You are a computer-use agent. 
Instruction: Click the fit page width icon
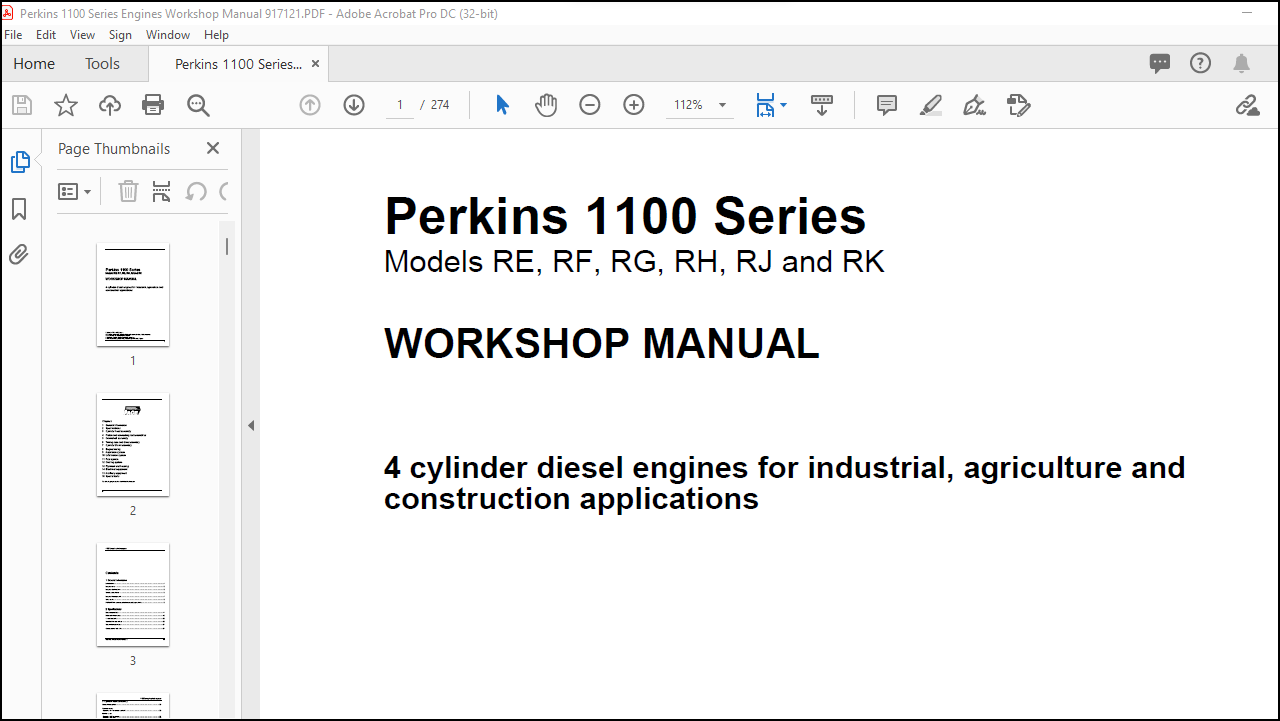(765, 105)
